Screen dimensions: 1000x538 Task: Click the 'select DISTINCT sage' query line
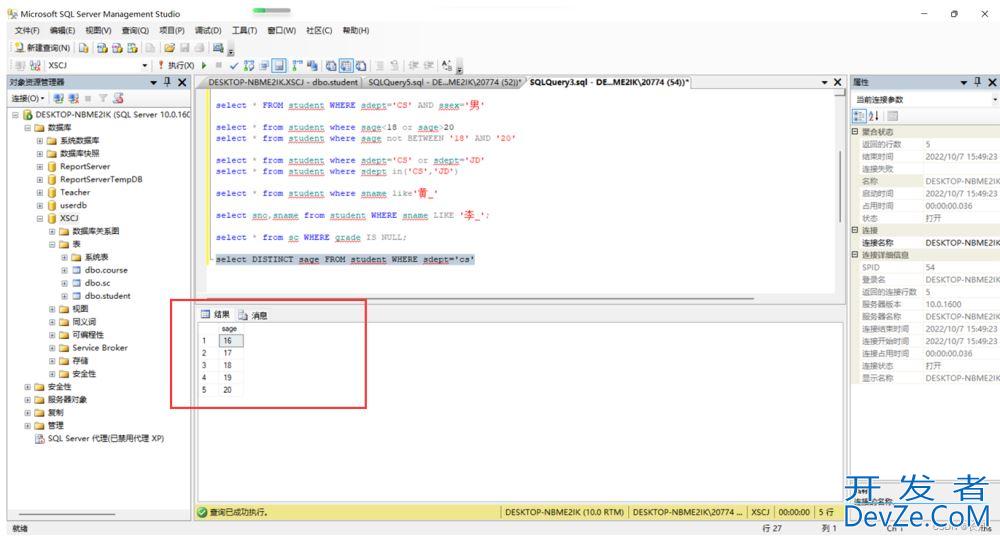[345, 259]
